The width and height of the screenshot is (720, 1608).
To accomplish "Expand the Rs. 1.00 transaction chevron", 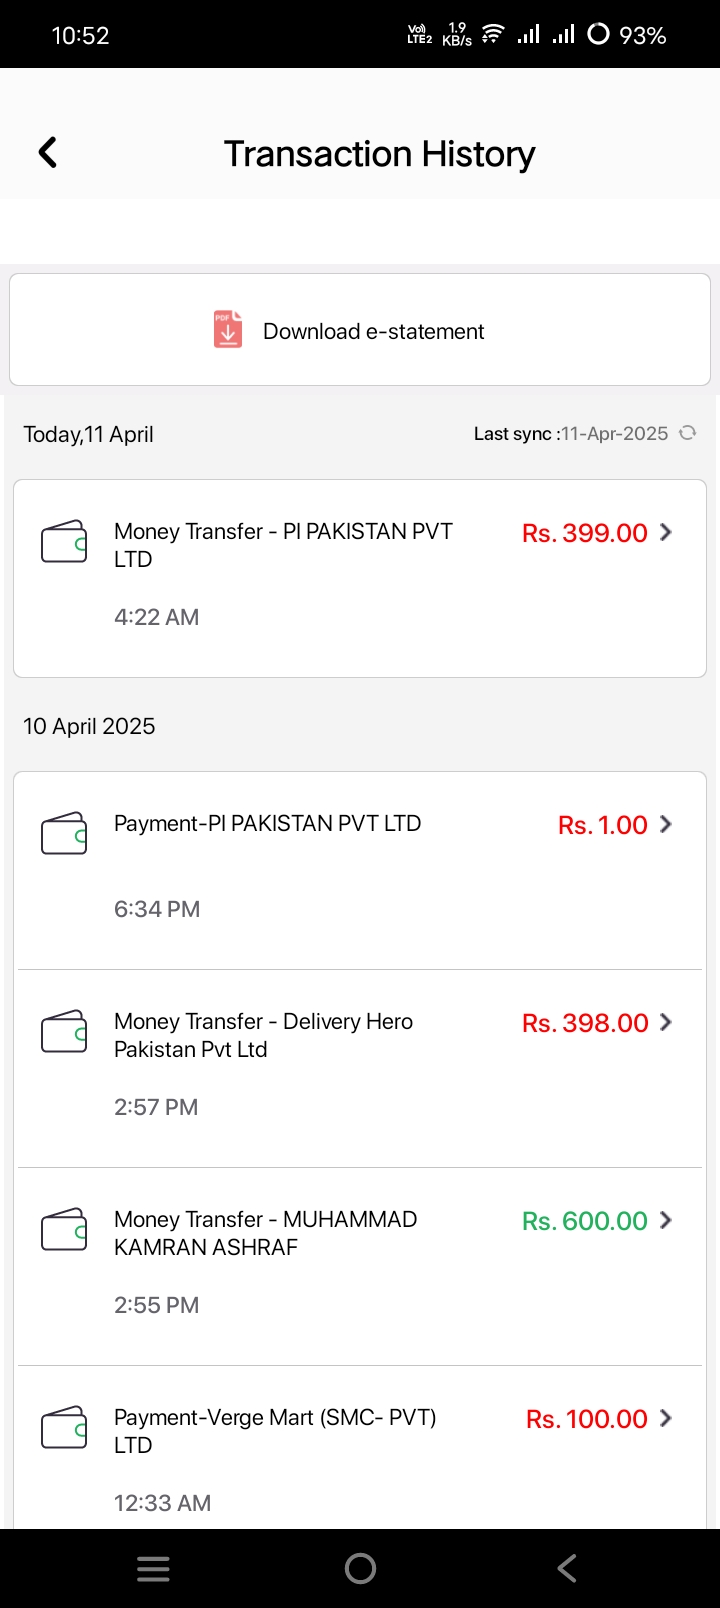I will click(666, 824).
